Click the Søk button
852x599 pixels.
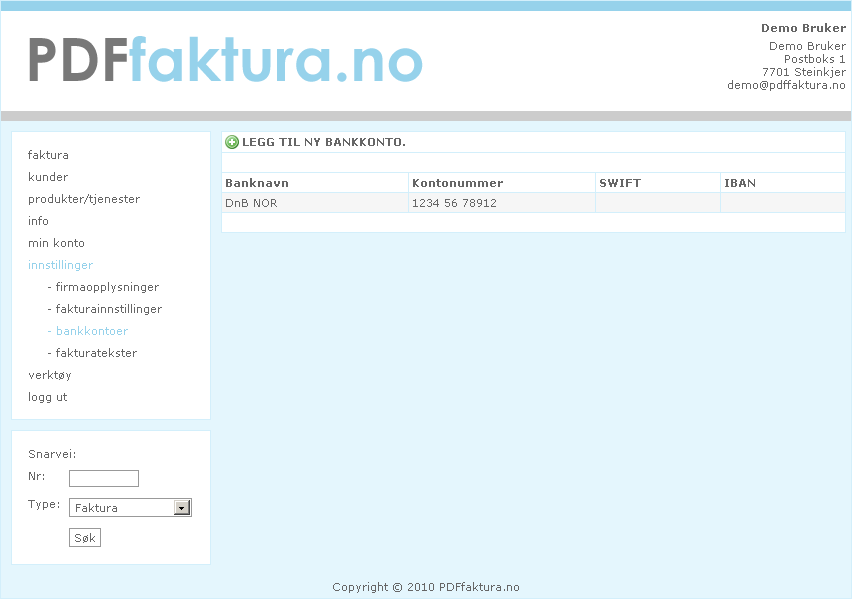pyautogui.click(x=85, y=538)
